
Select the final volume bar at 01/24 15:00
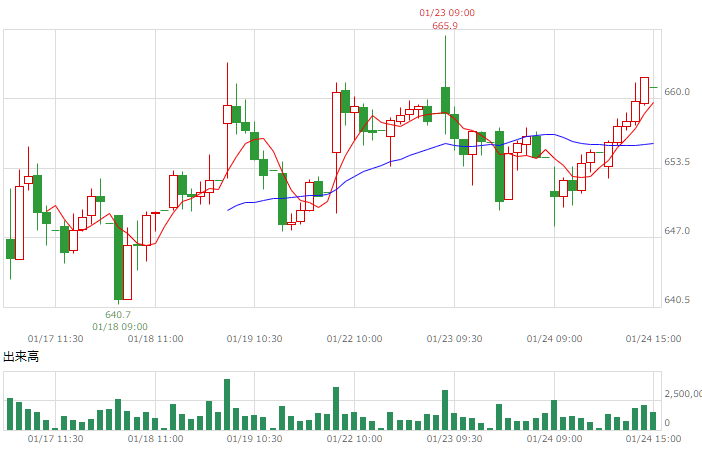coord(653,421)
